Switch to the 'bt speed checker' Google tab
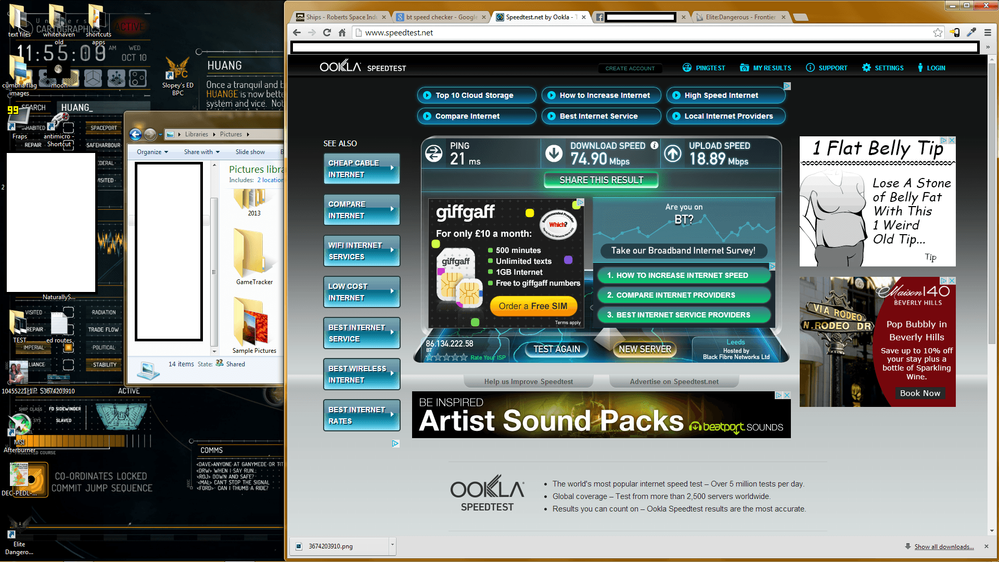Image resolution: width=999 pixels, height=562 pixels. (x=441, y=17)
